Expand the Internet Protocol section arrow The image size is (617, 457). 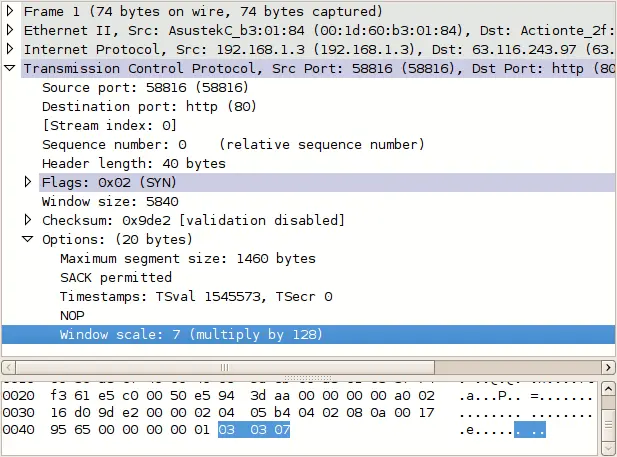[x=10, y=49]
